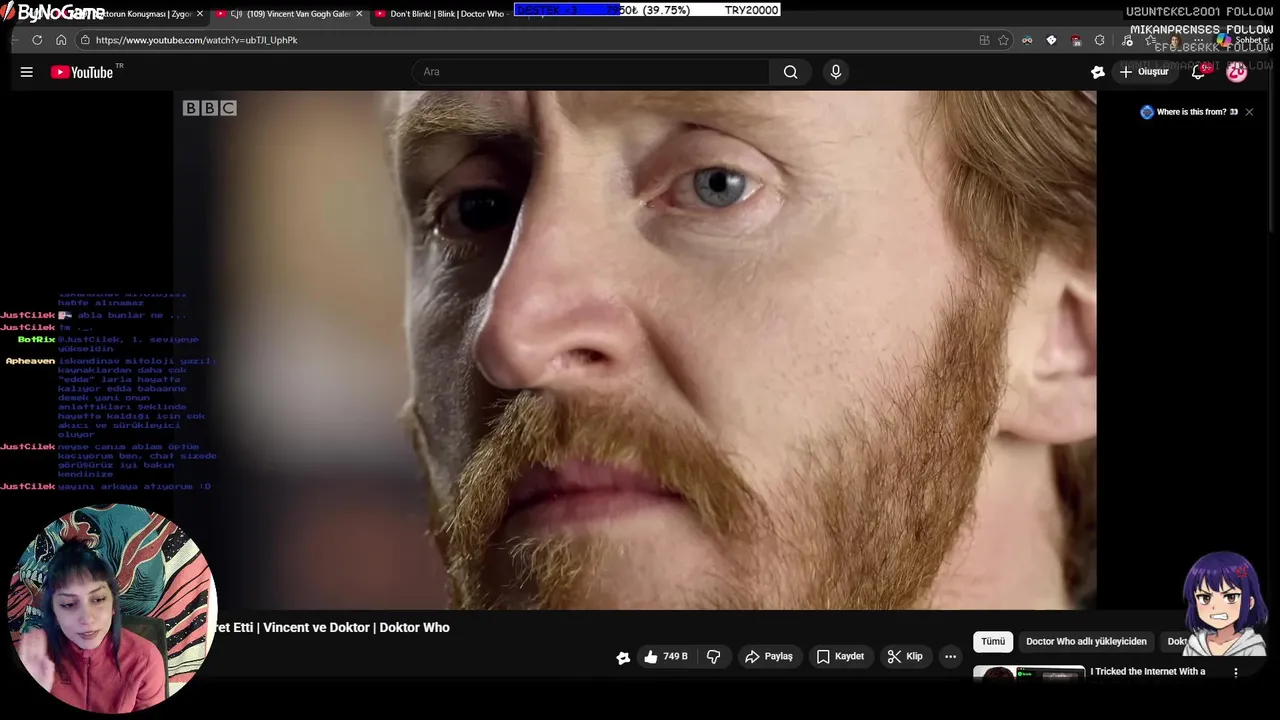Click the site info lock icon
1280x720 pixels.
86,40
